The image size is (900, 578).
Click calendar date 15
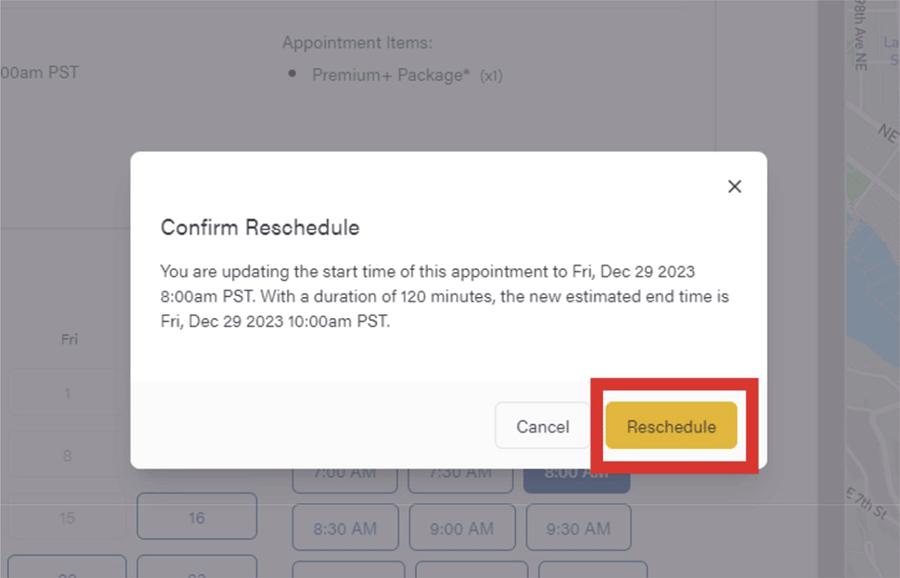(x=68, y=517)
